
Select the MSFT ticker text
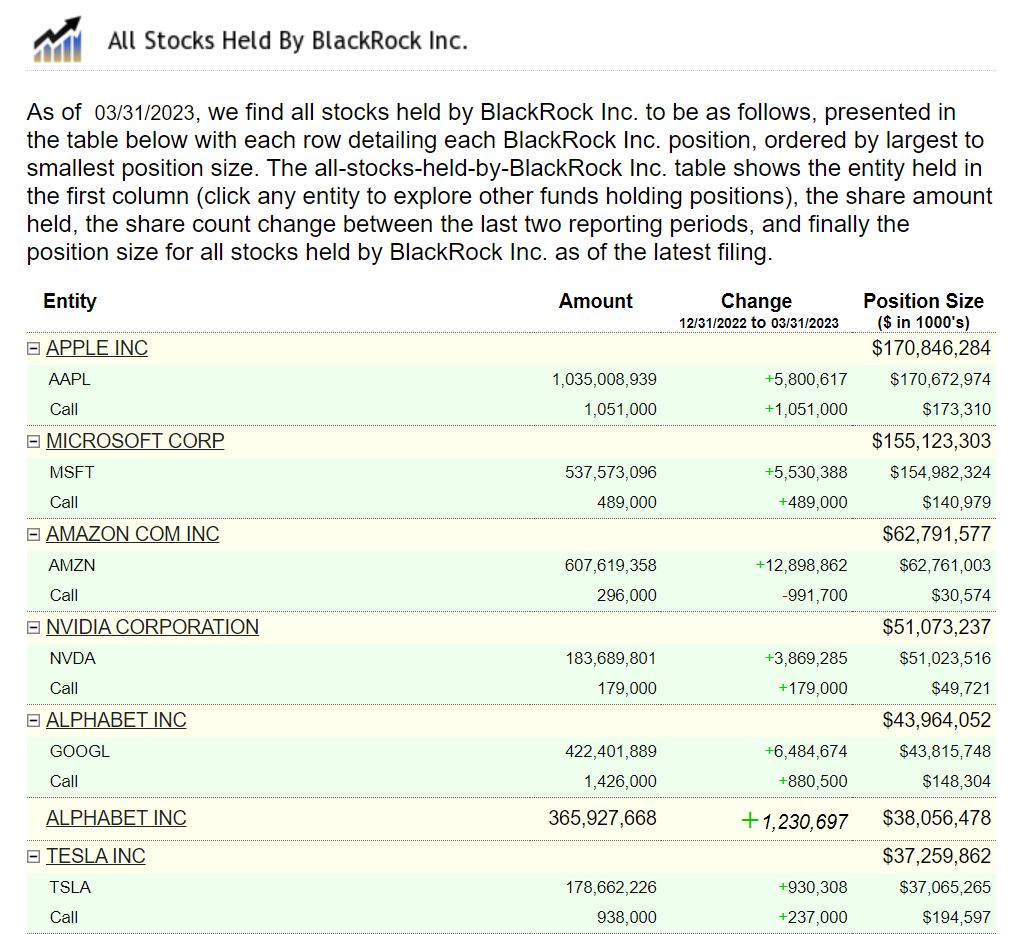(x=72, y=472)
